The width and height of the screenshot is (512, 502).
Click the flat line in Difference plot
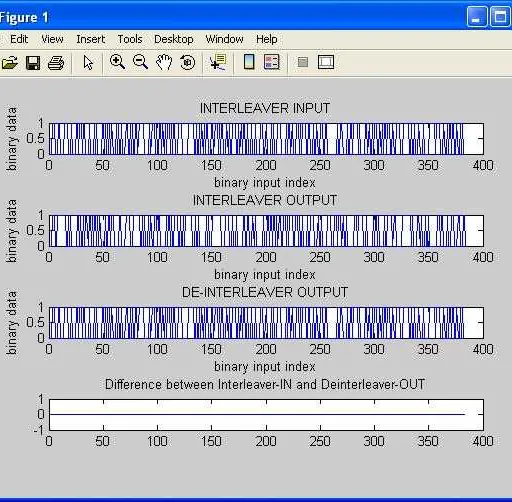pyautogui.click(x=257, y=415)
